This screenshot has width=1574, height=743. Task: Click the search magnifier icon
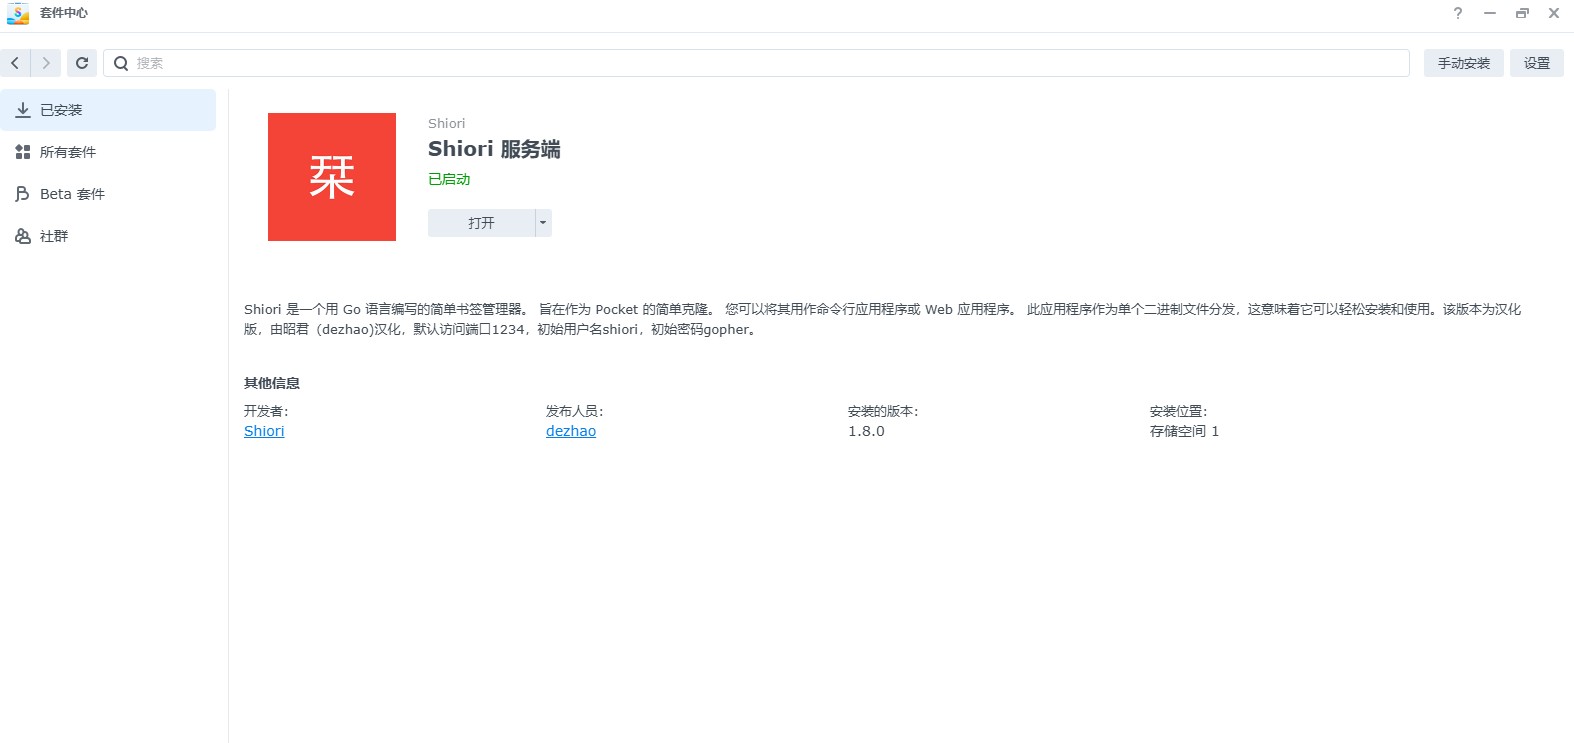121,63
